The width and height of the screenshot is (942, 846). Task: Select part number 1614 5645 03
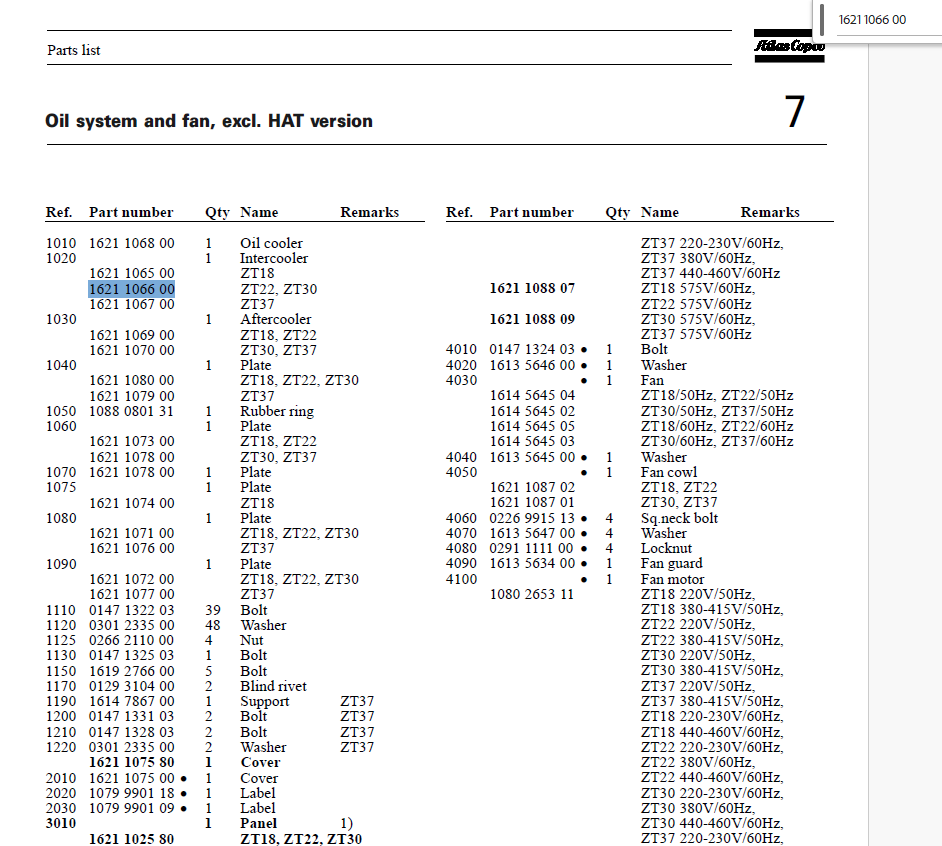(532, 442)
